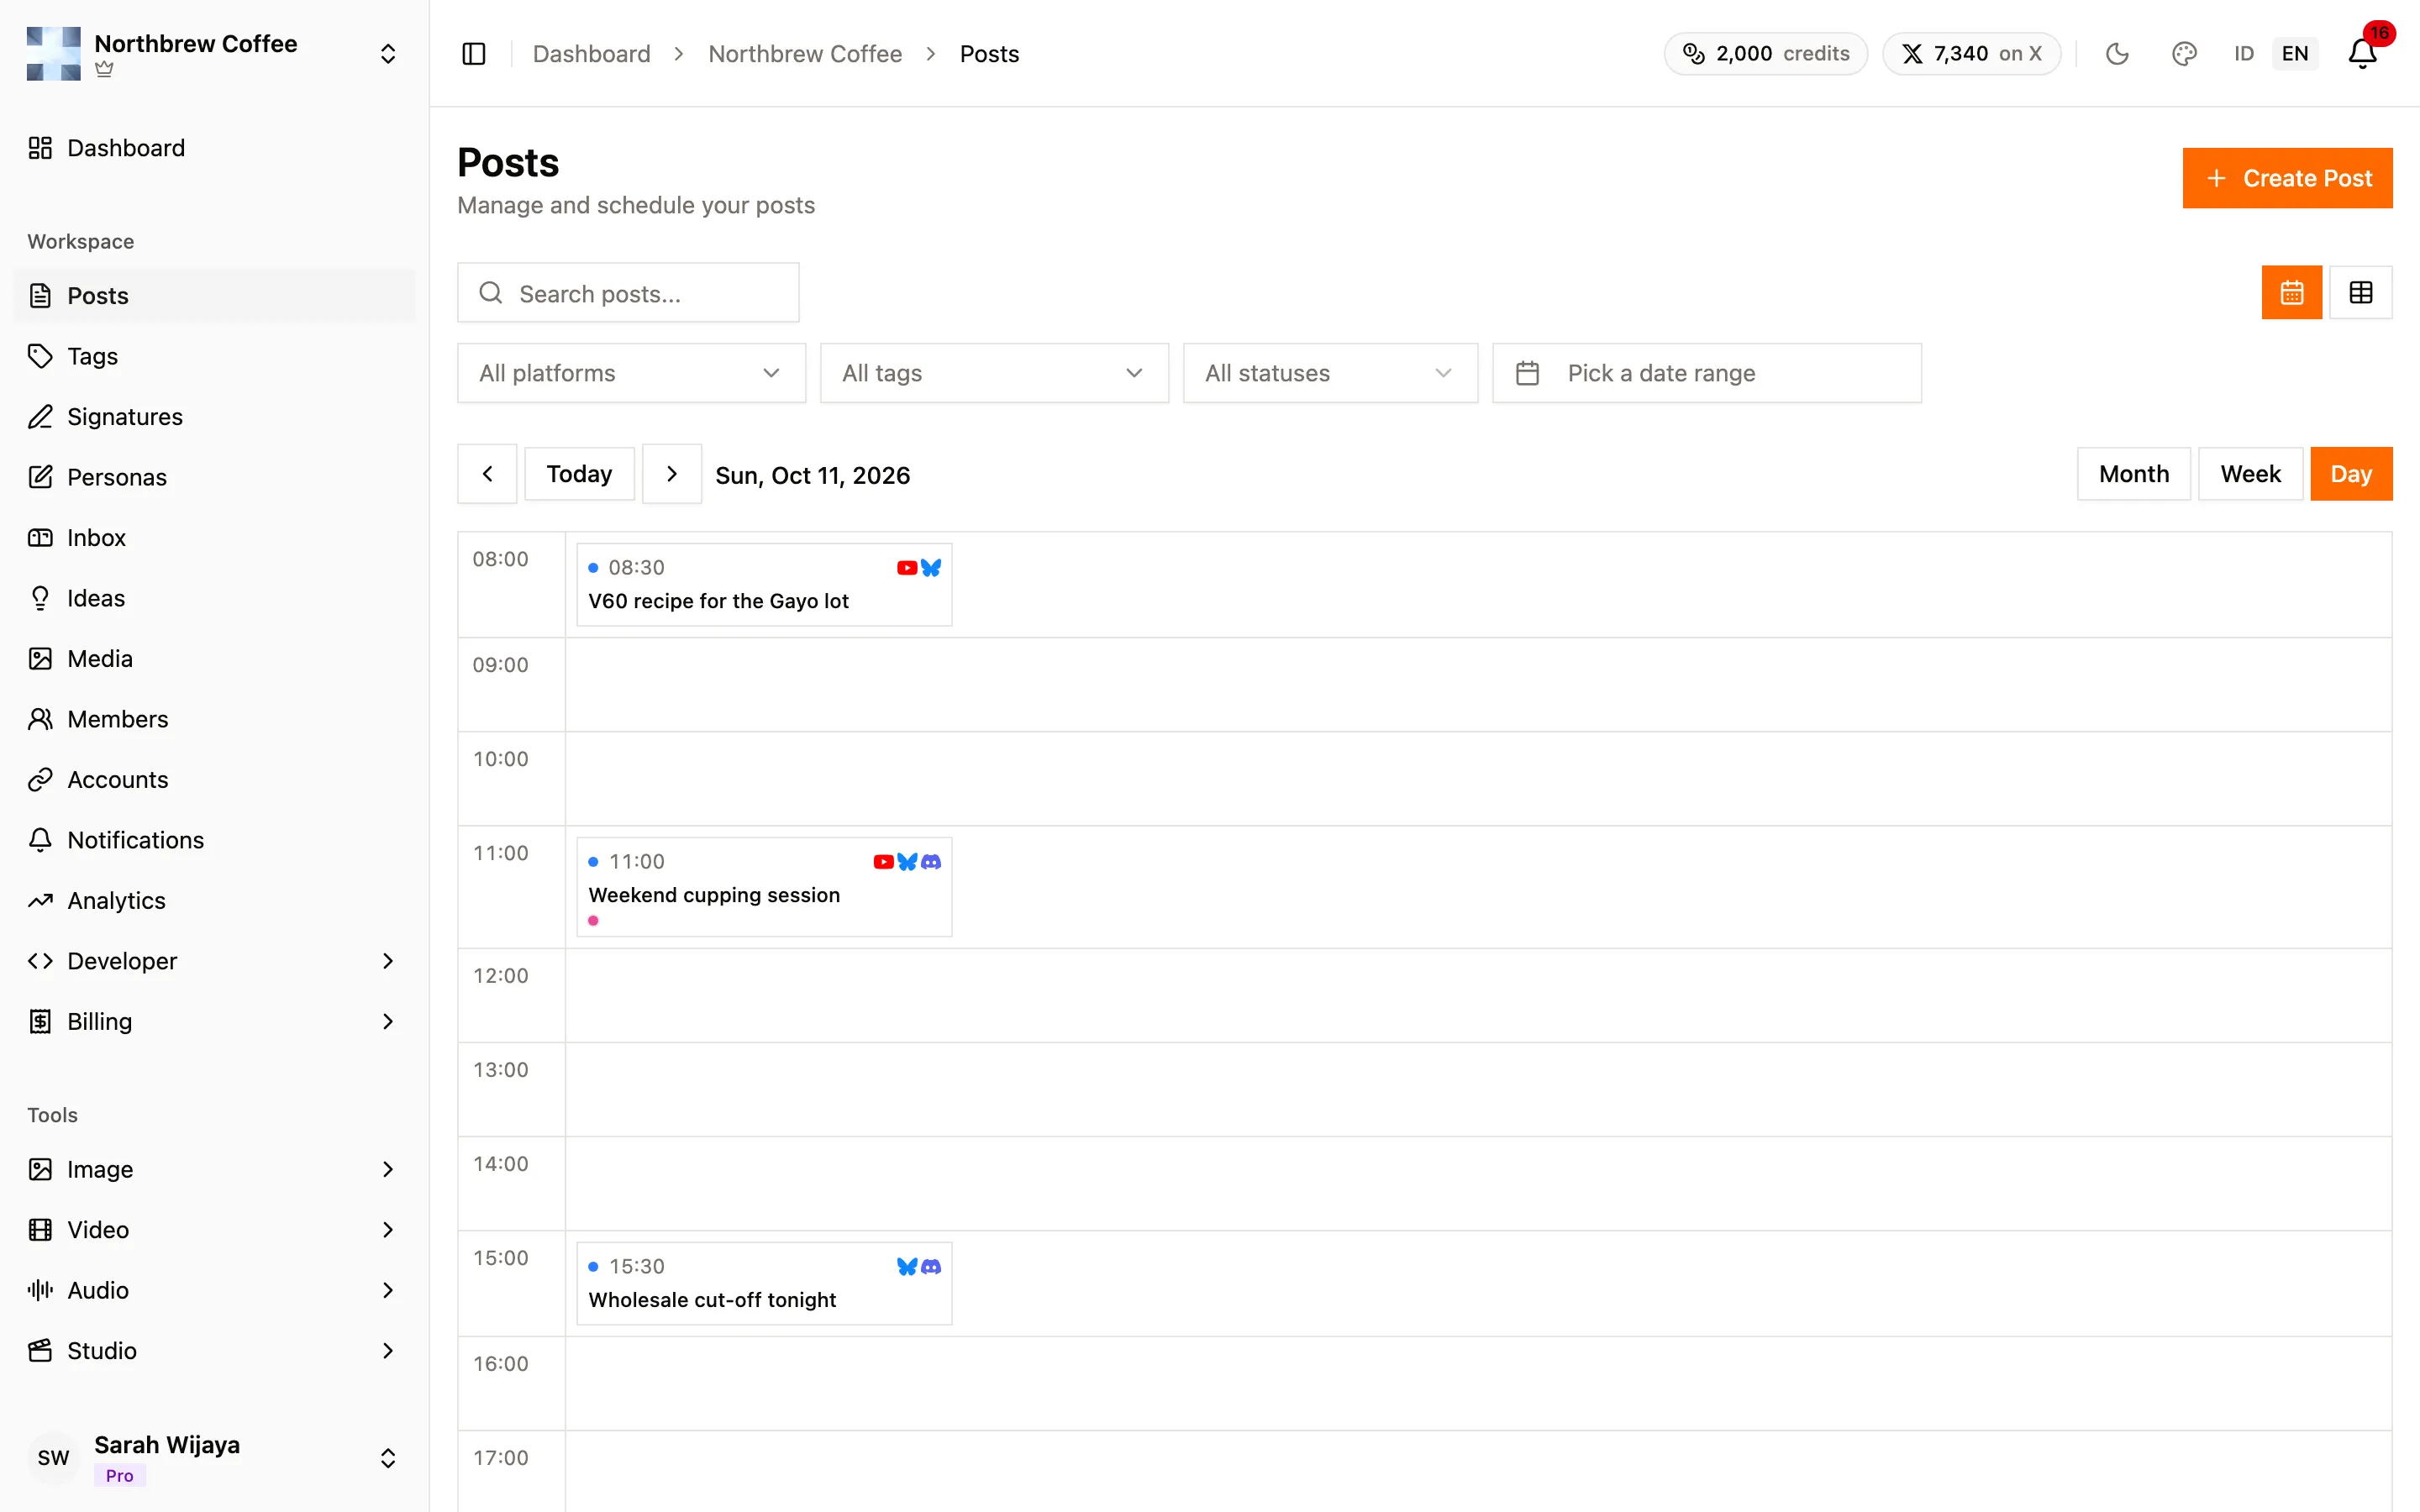The image size is (2420, 1512).
Task: Switch to table grid view
Action: click(2360, 293)
